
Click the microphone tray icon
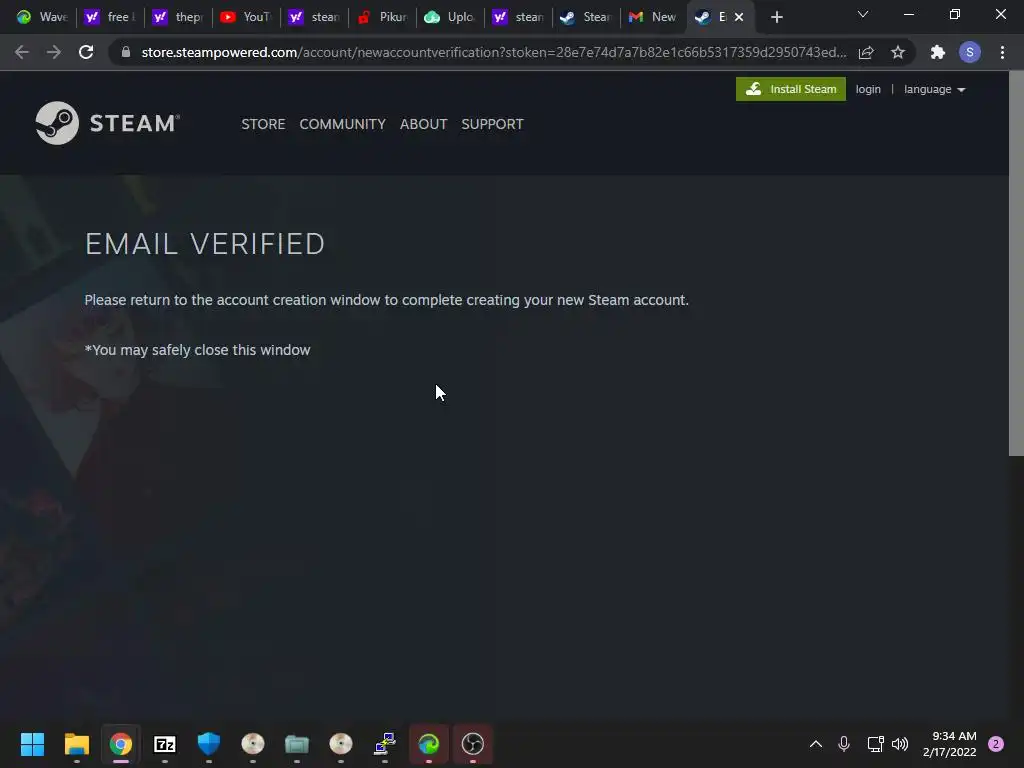click(x=844, y=744)
